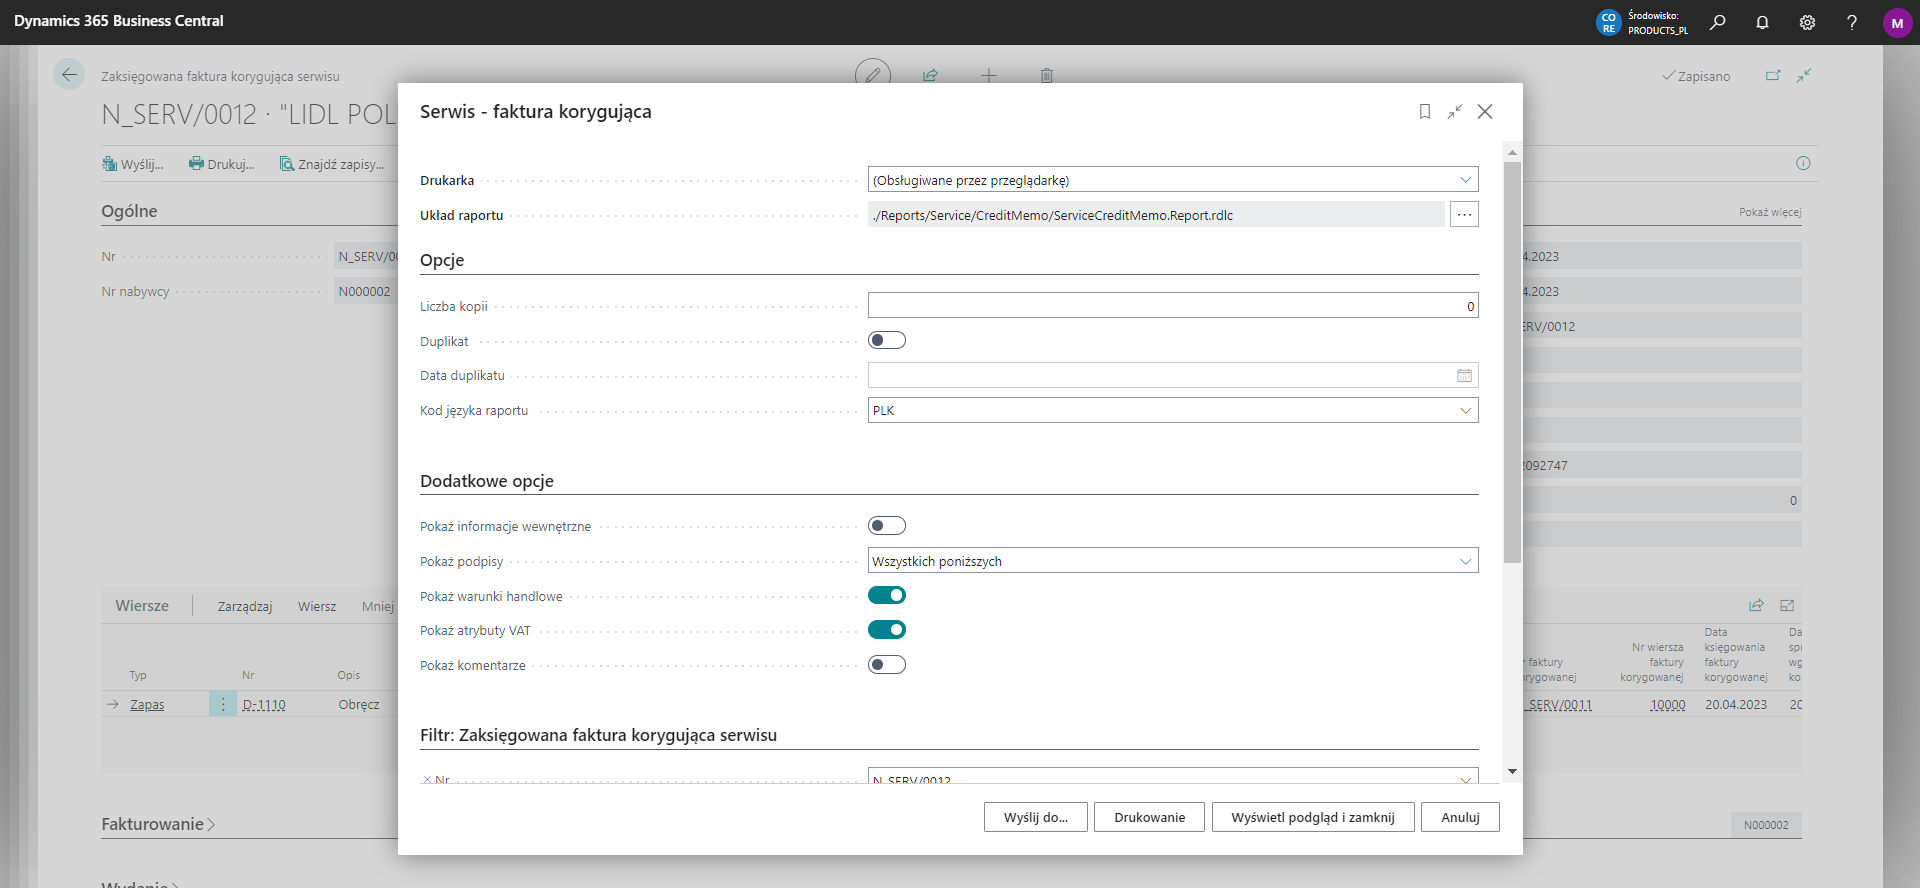Click 20.04.2023 posting date cell
Screen dimensions: 1920x888
(1736, 704)
